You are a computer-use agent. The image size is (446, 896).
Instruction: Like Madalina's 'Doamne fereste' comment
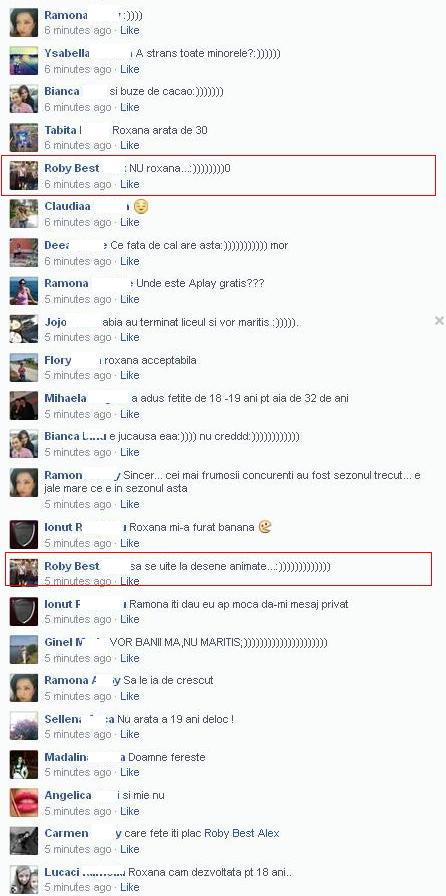[130, 773]
